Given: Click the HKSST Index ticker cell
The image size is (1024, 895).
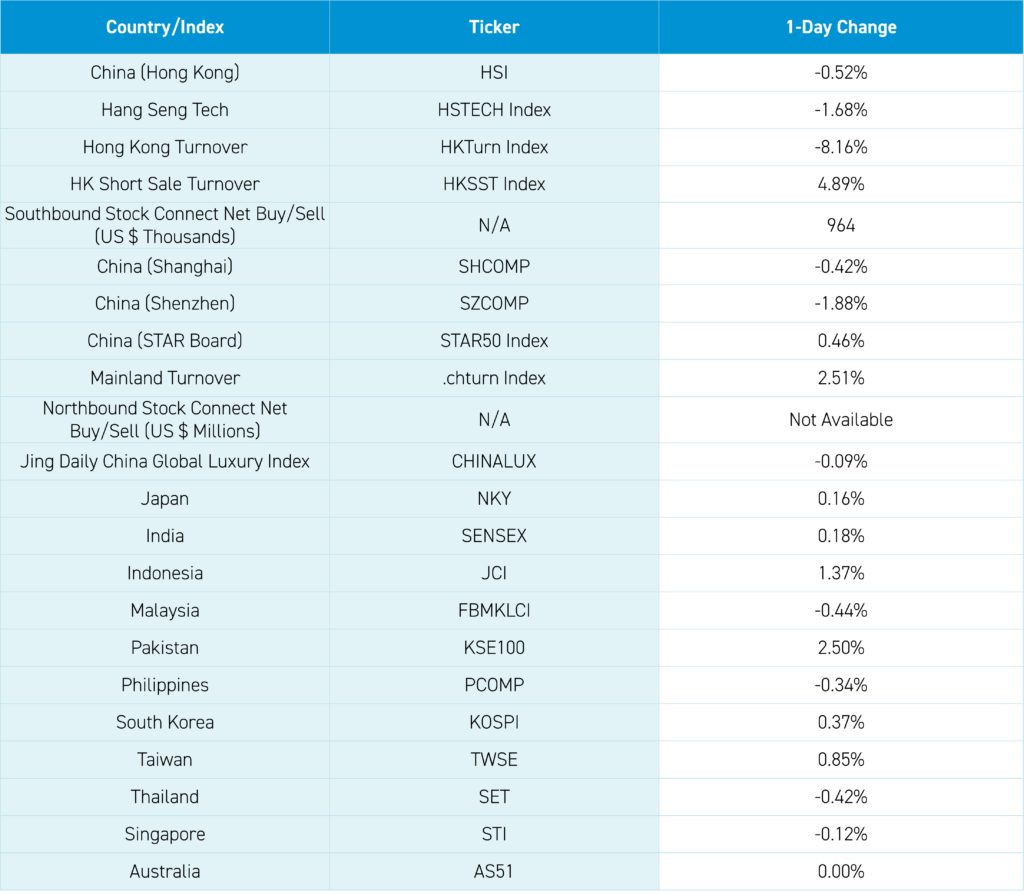Looking at the screenshot, I should [x=494, y=184].
